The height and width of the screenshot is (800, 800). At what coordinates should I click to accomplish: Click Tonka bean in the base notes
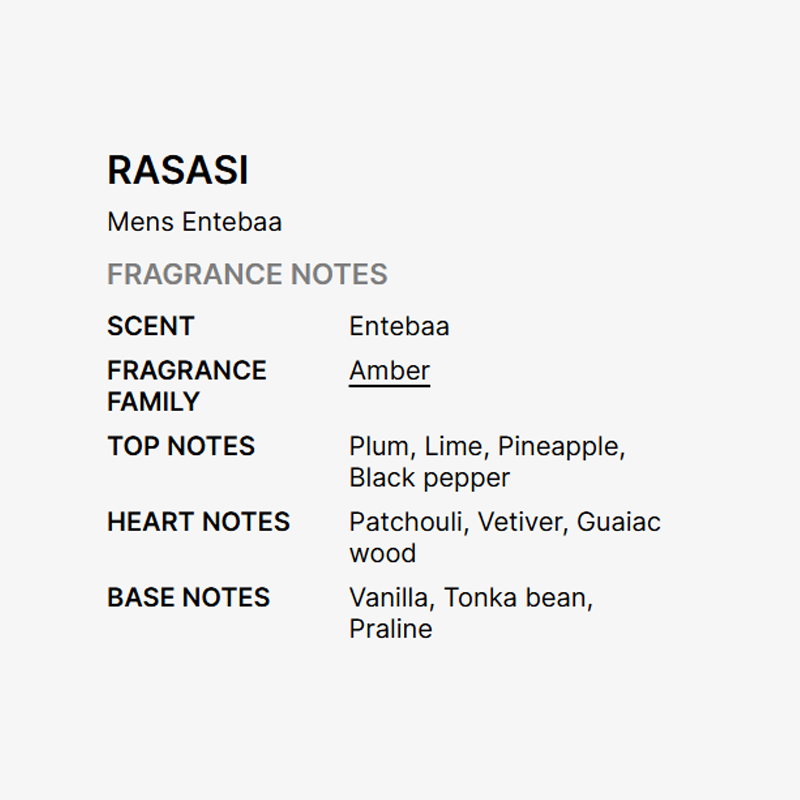pyautogui.click(x=517, y=598)
